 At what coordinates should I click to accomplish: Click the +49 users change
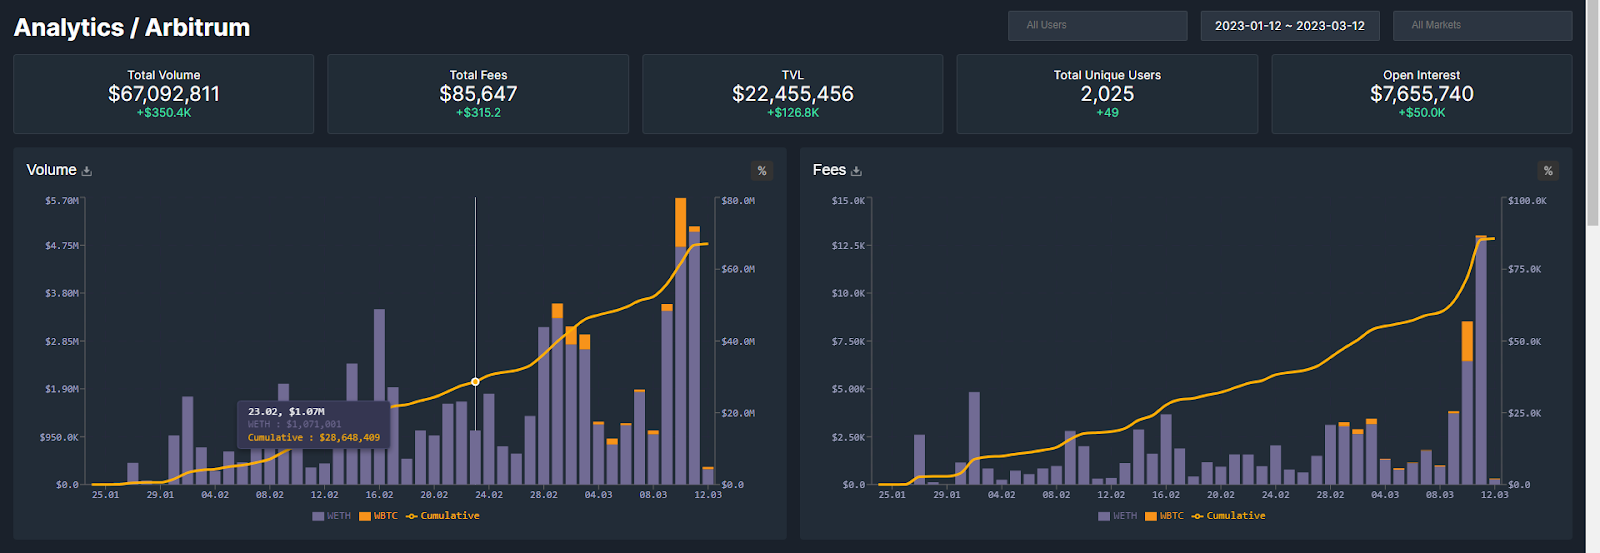(1107, 113)
